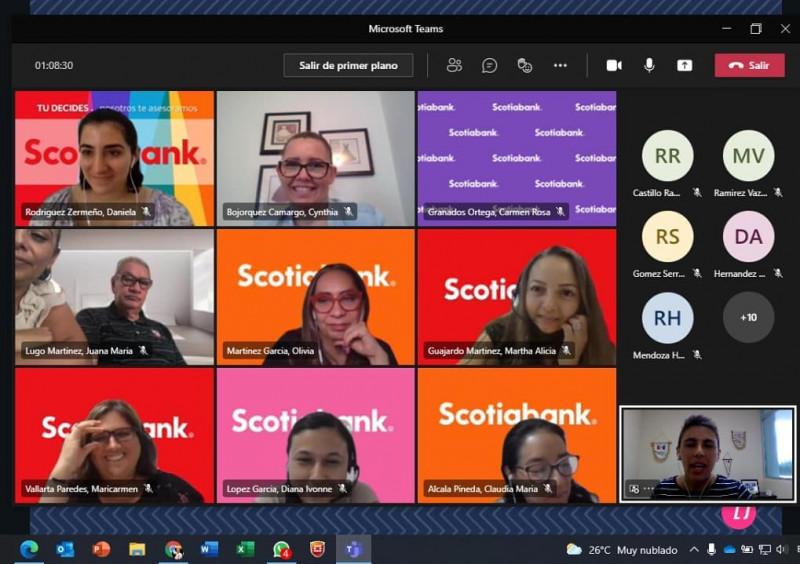Select Granados Ortega, Carmen Rosa tile
This screenshot has width=800, height=564.
tap(517, 158)
